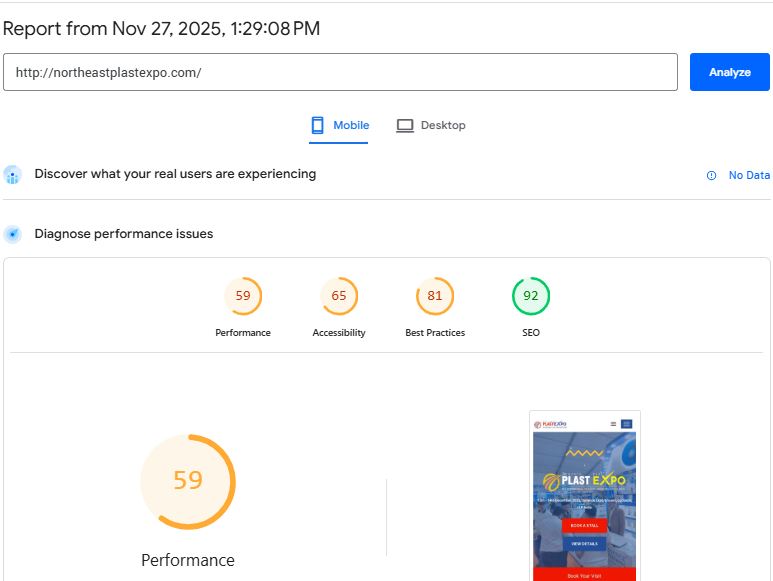
Task: Click the Plast Expo logo in the page screenshot
Action: point(551,424)
